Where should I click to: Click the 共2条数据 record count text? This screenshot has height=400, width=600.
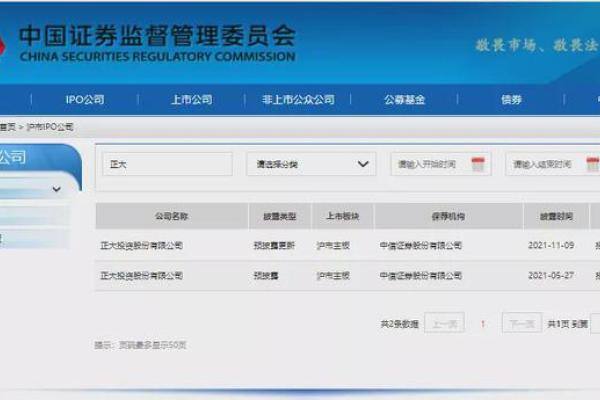(x=399, y=324)
